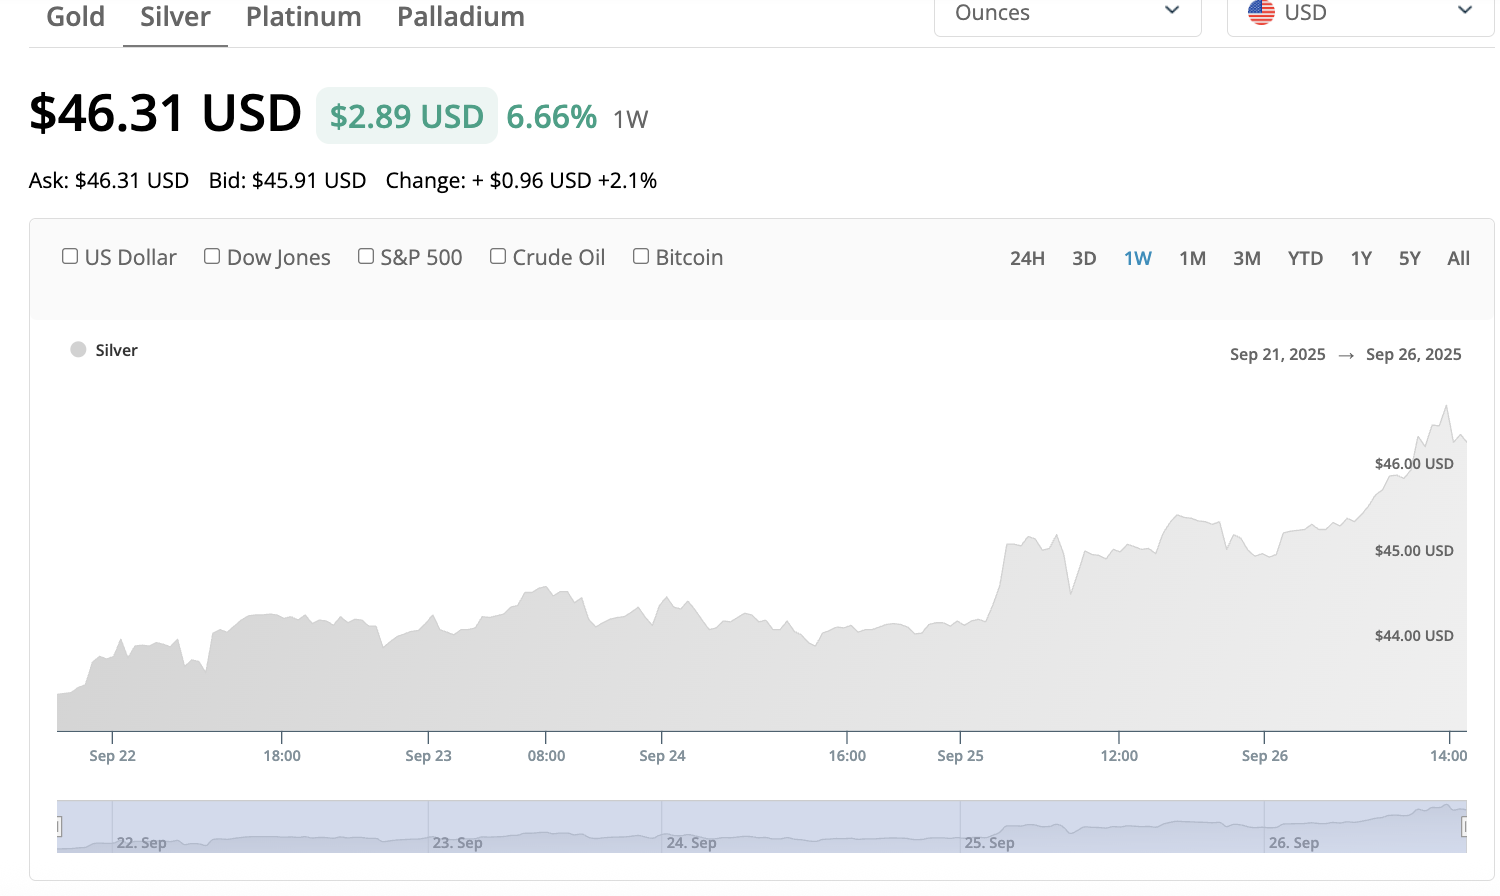Toggle the Dow Jones comparison checkbox
The image size is (1500, 896).
click(212, 257)
